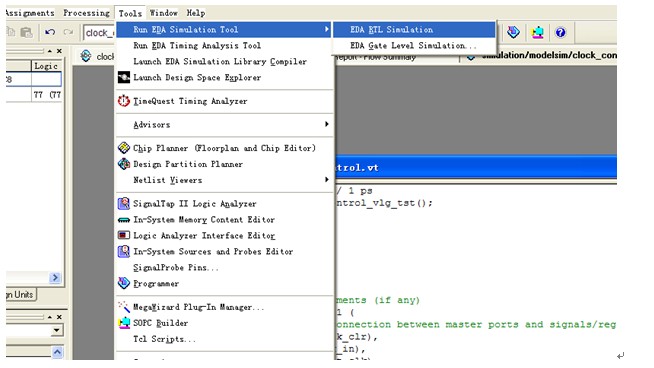This screenshot has height=368, width=654.
Task: Click the TimeQuest Timing Analyzer clock icon
Action: (124, 101)
